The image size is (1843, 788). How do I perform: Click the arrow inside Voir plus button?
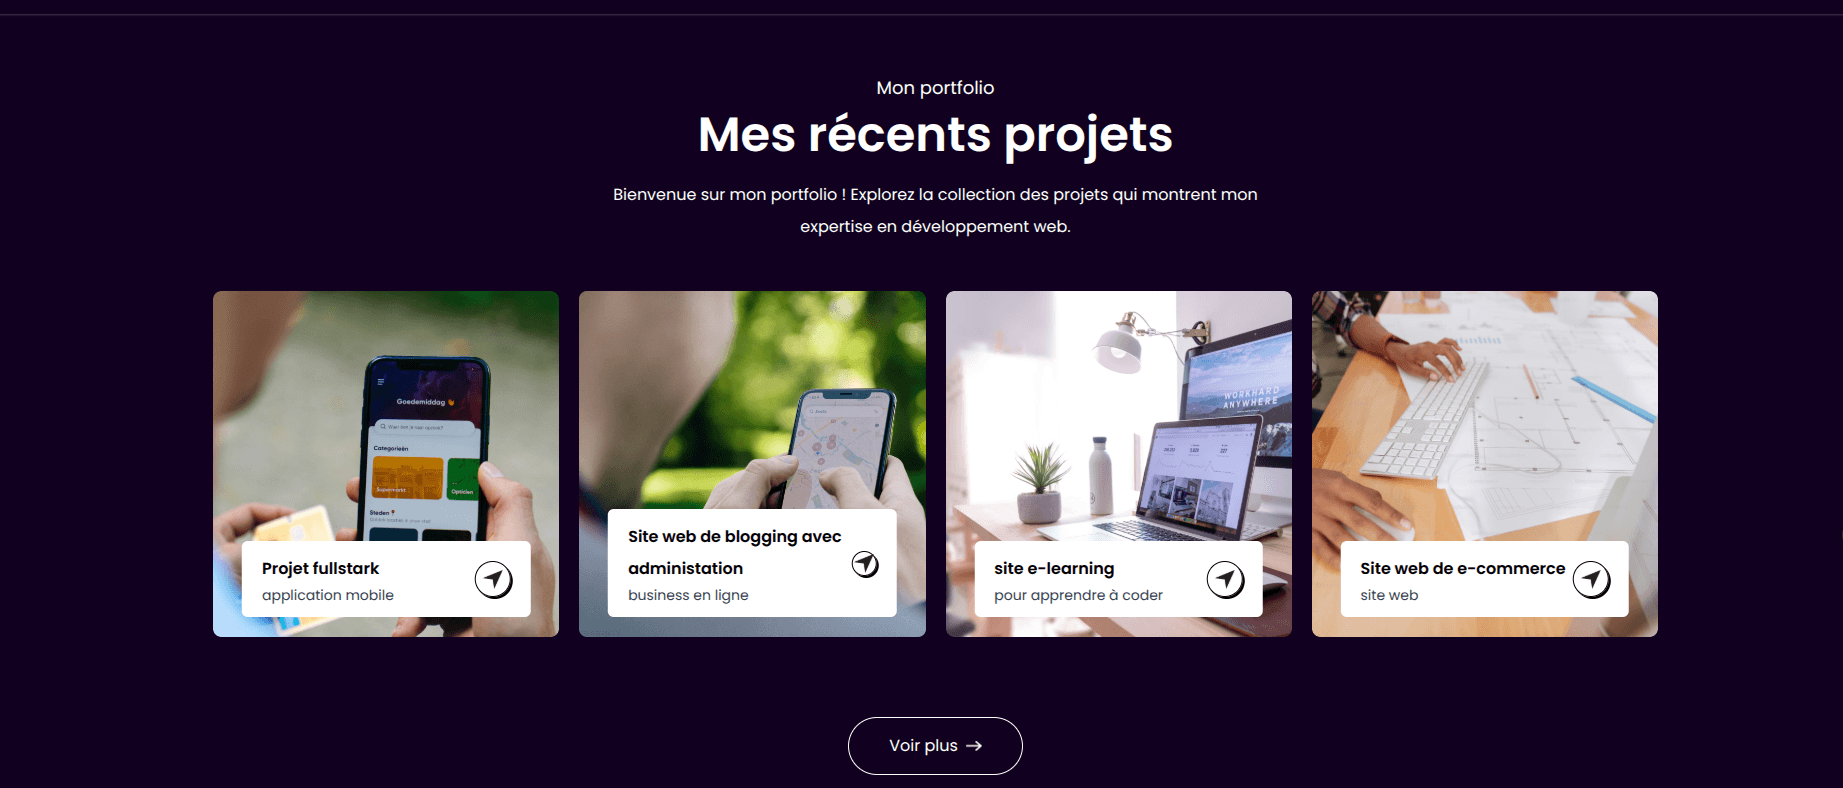coord(974,746)
